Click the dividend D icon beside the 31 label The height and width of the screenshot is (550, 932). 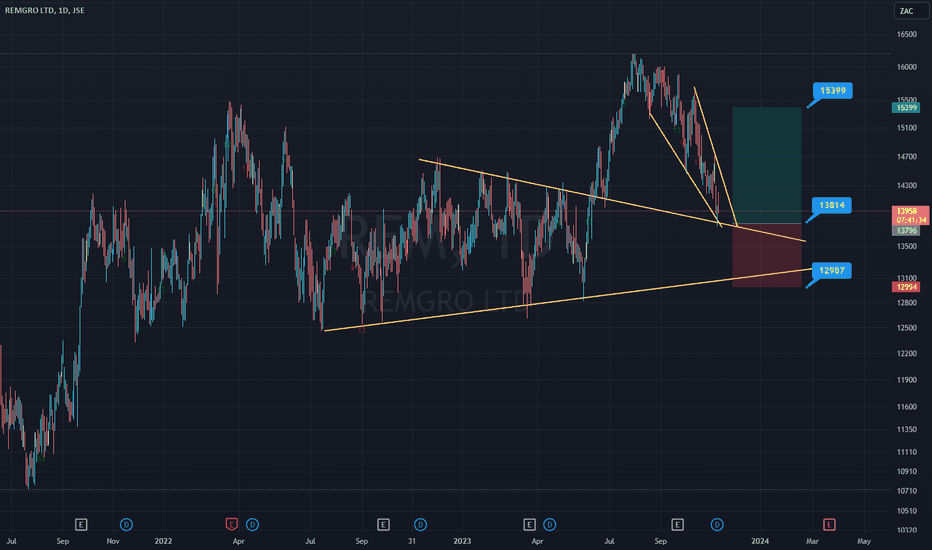tap(420, 524)
